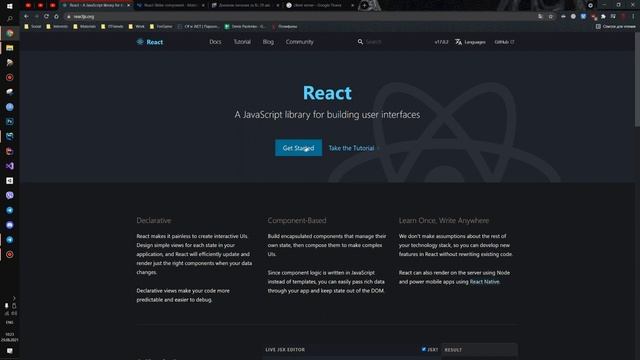Click the RESULT panel label
This screenshot has height=360, width=640.
tap(453, 350)
